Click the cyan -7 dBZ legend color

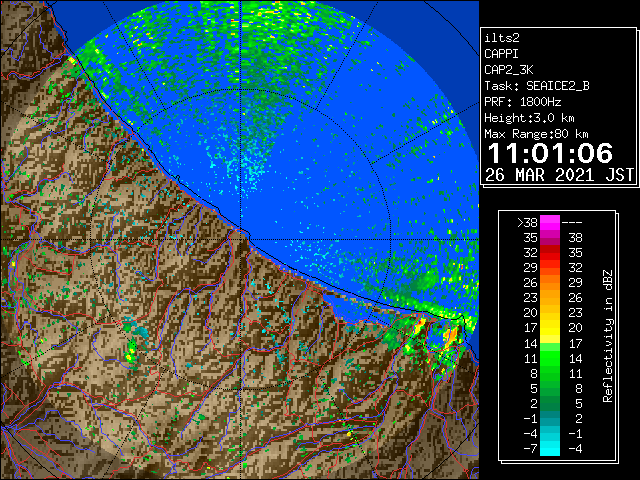tap(550, 448)
